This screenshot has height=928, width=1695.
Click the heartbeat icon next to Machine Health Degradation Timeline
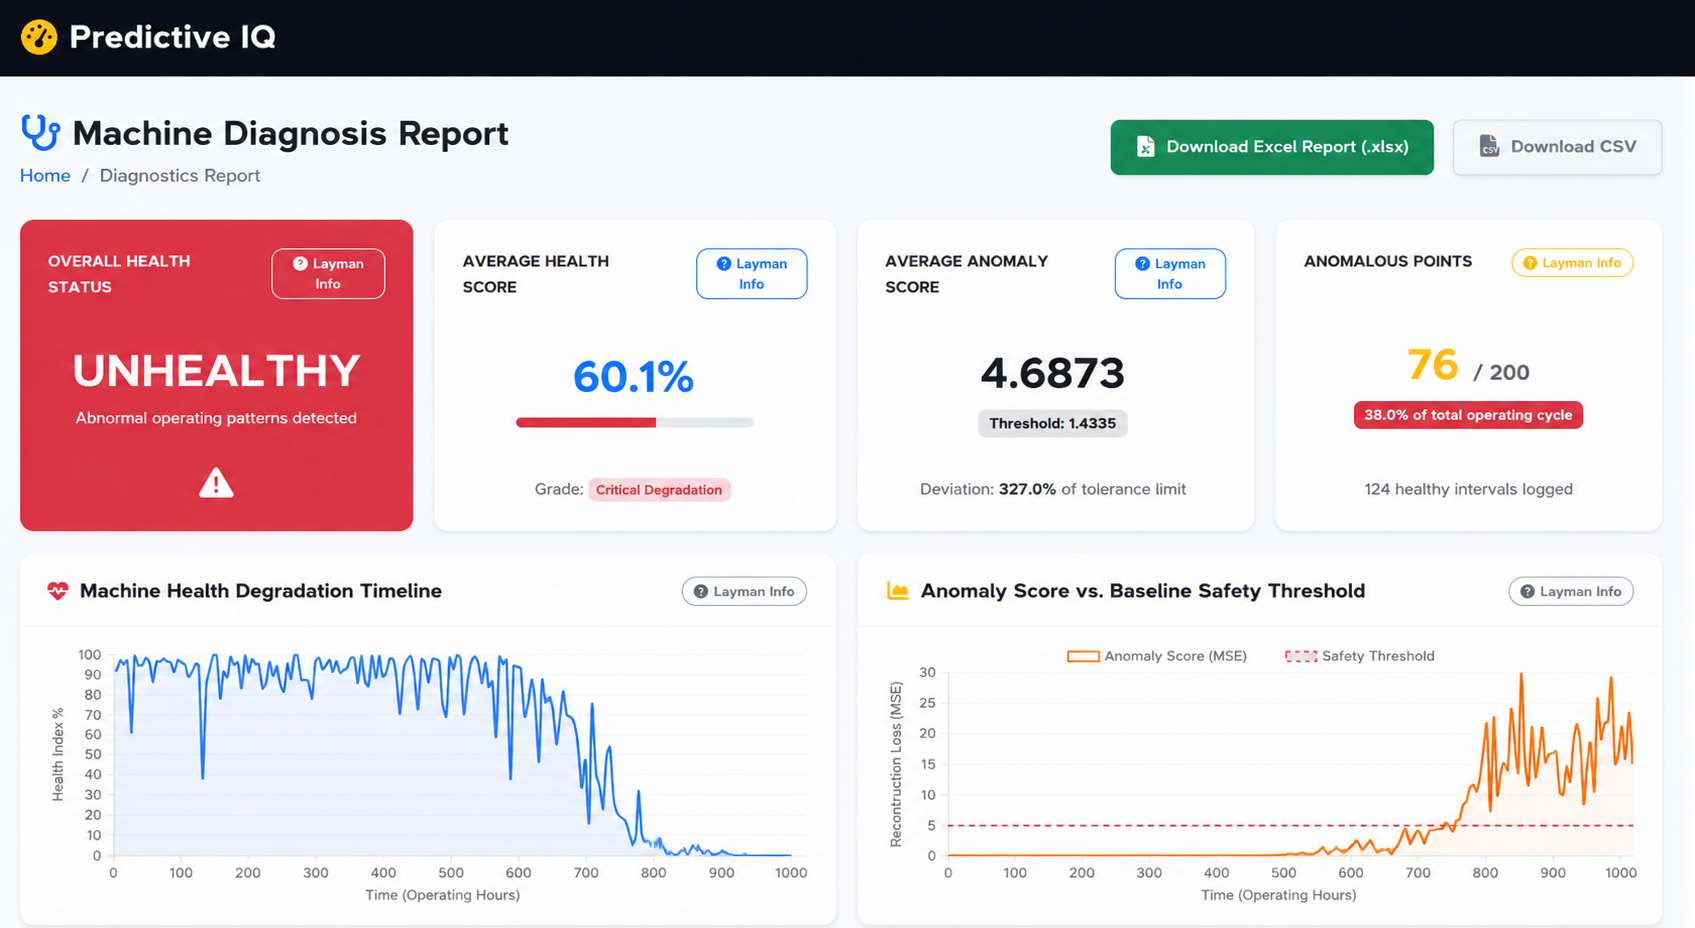(58, 591)
